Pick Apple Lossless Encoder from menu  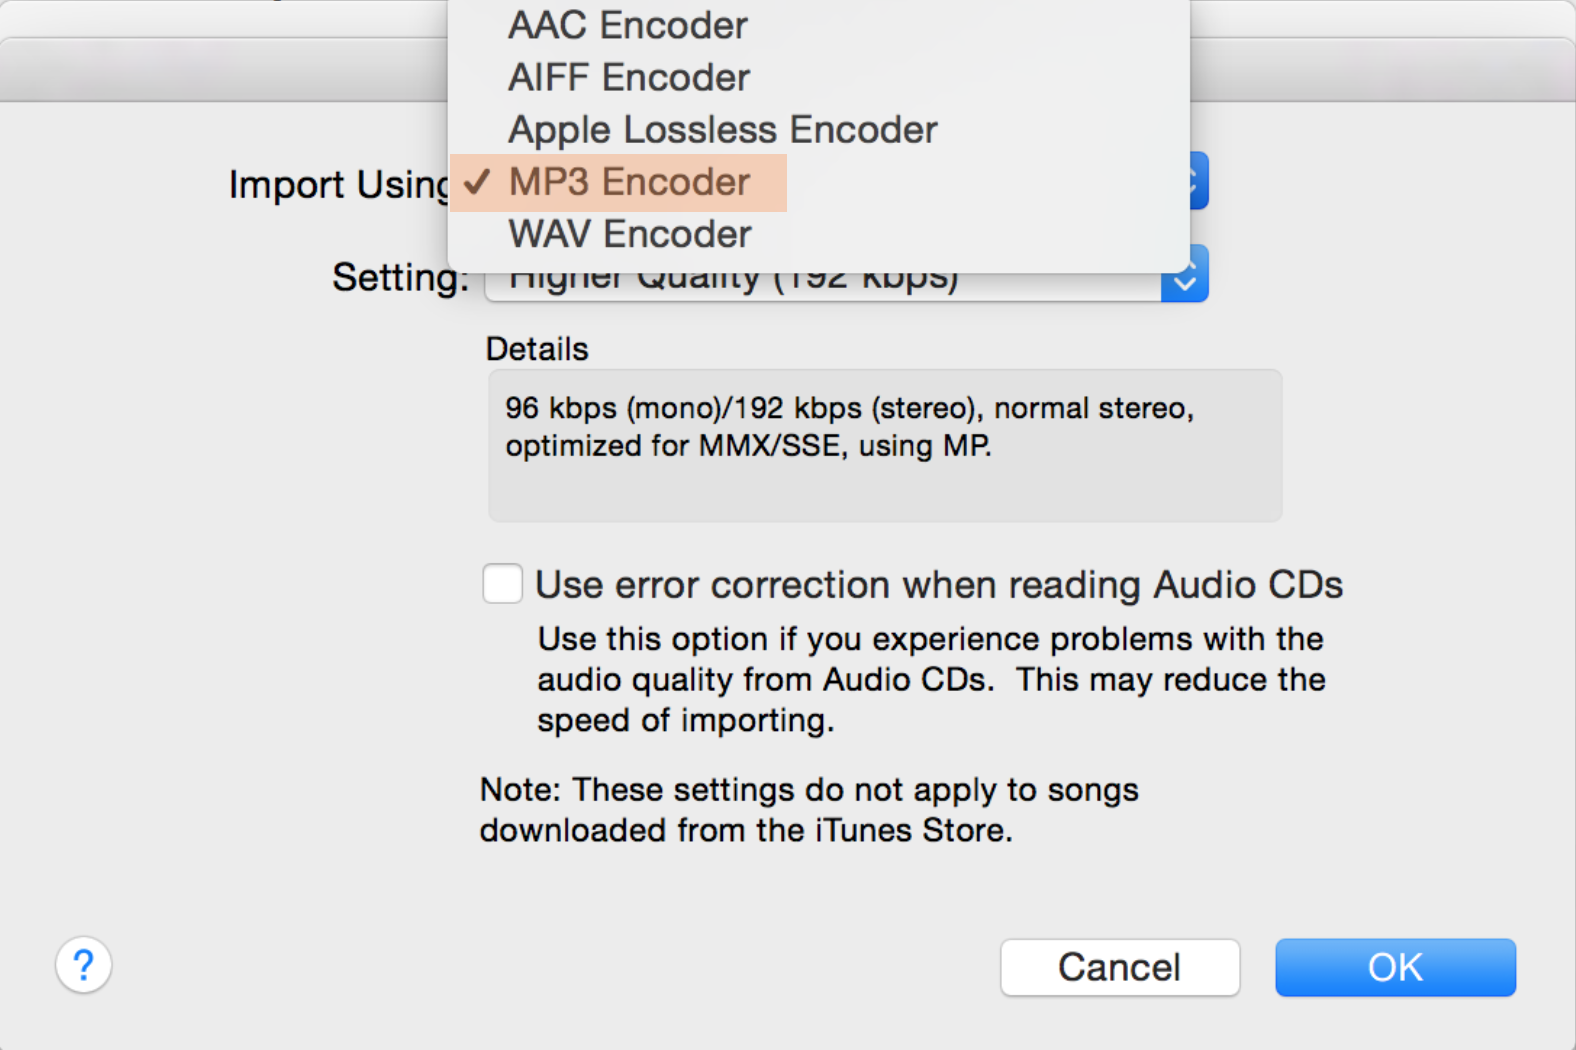click(x=722, y=130)
